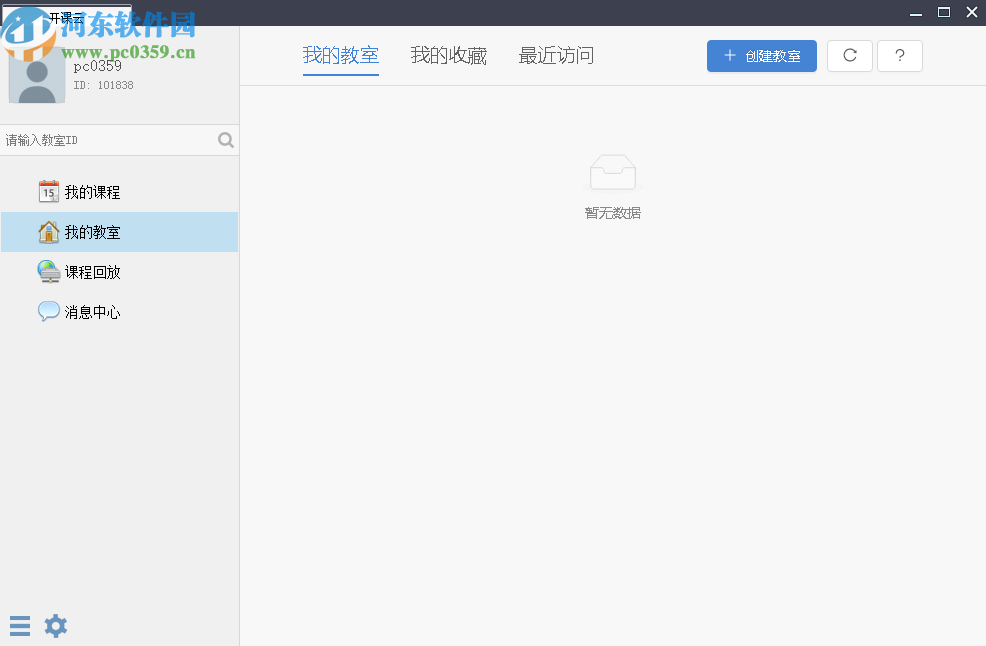The height and width of the screenshot is (646, 986).
Task: Select the 我的教室 tab header
Action: (341, 56)
